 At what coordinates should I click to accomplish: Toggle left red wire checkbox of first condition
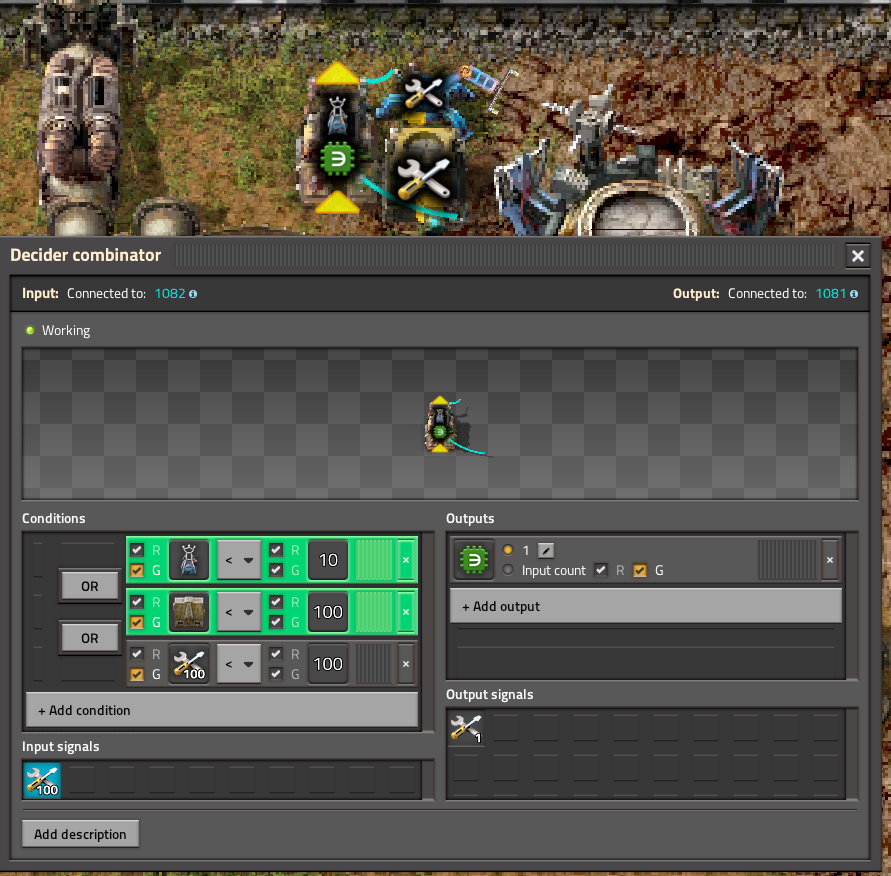click(x=137, y=549)
